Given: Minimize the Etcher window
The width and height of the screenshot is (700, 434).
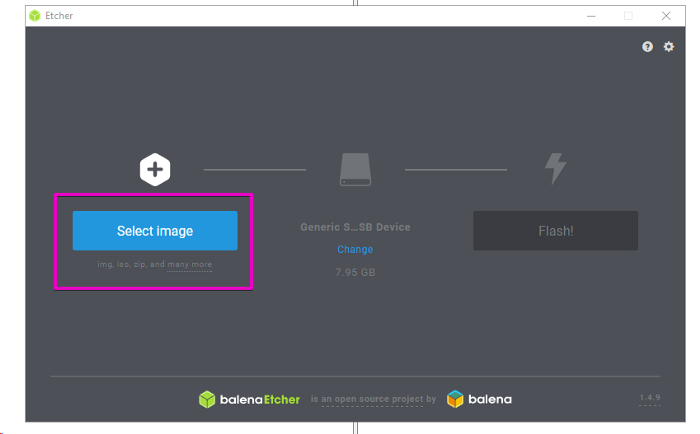Looking at the screenshot, I should tap(591, 16).
